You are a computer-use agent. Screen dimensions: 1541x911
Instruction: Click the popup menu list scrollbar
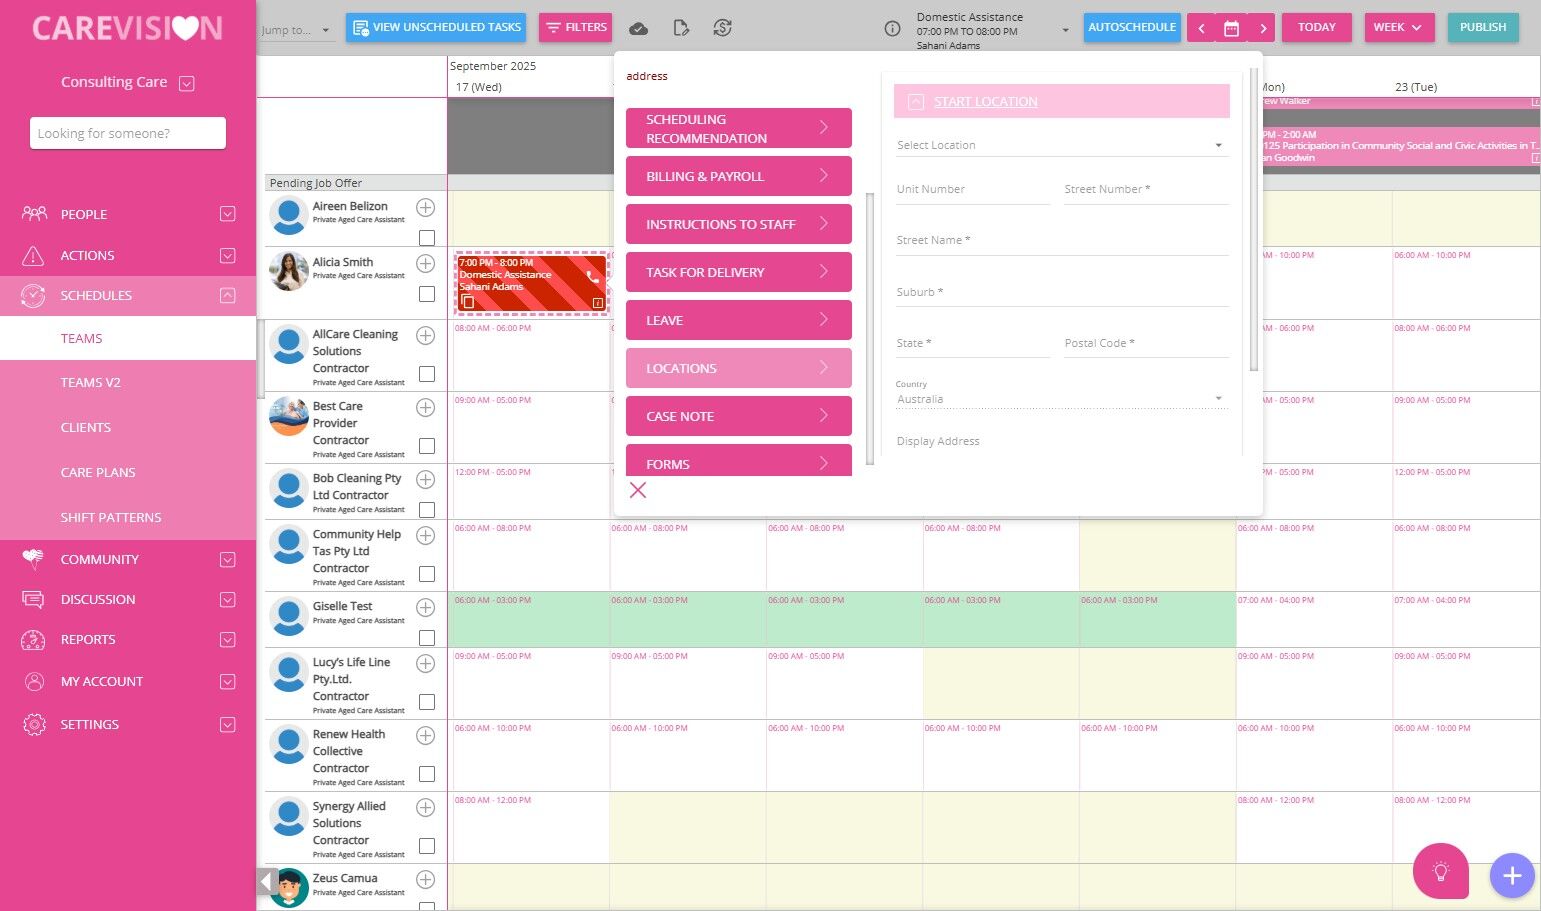870,329
